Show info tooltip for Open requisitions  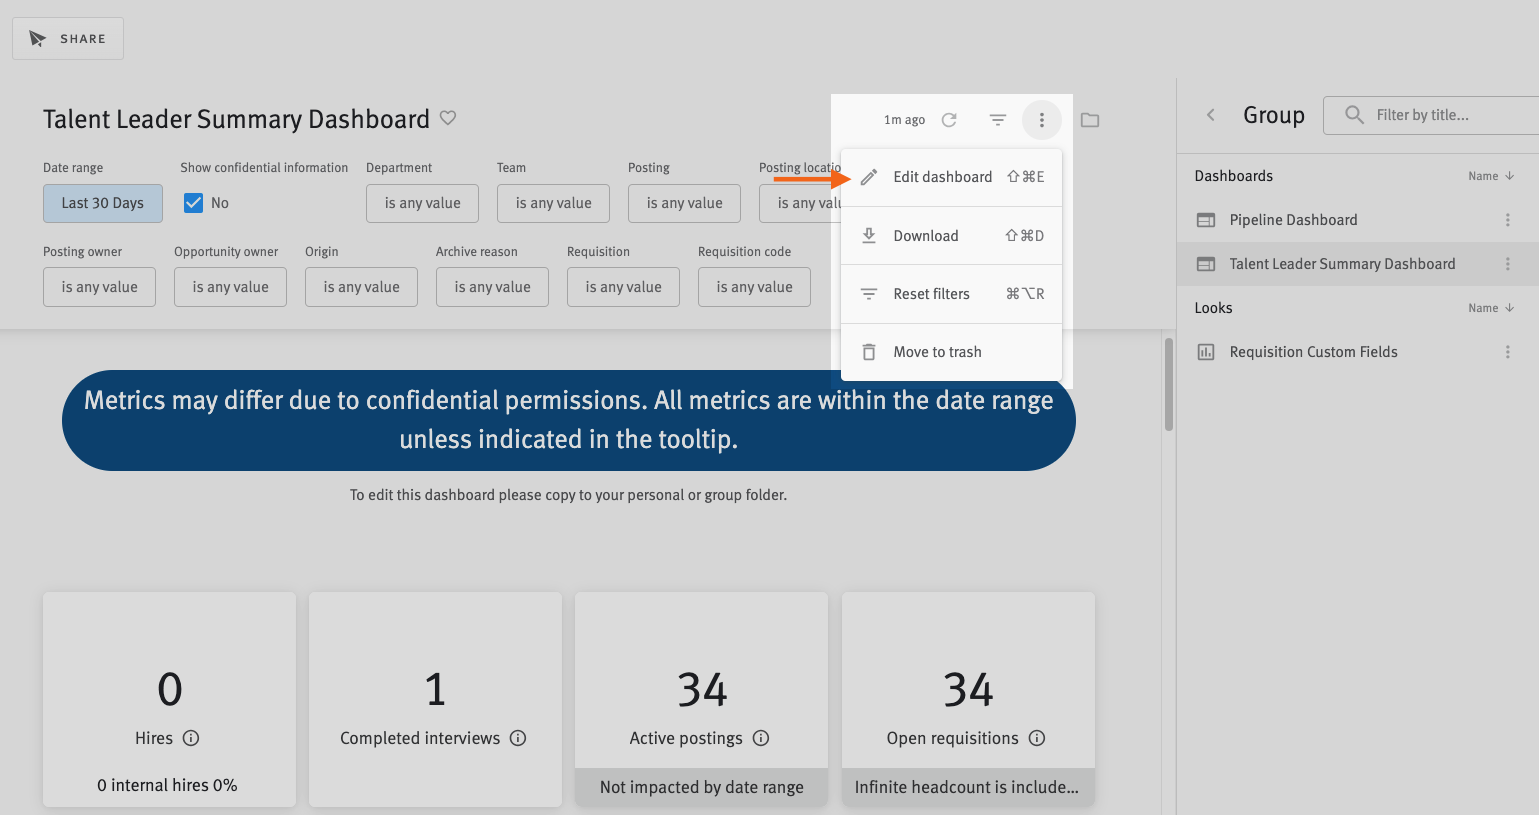(1037, 738)
